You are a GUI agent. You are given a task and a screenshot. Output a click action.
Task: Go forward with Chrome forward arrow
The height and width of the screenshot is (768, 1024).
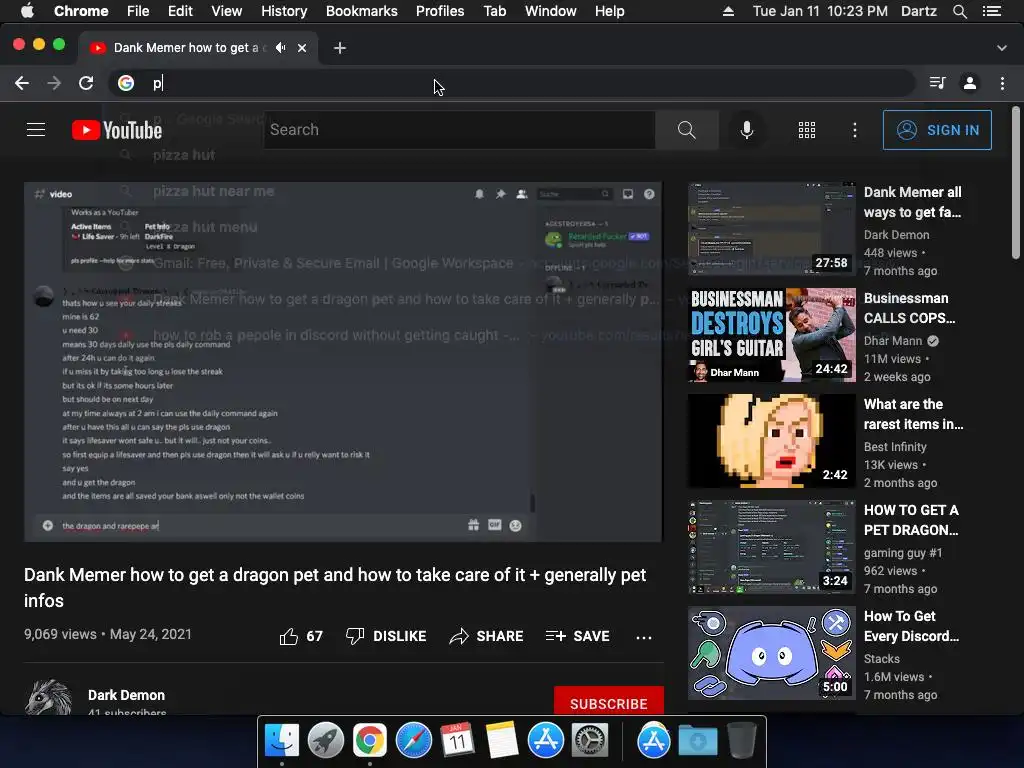(54, 83)
